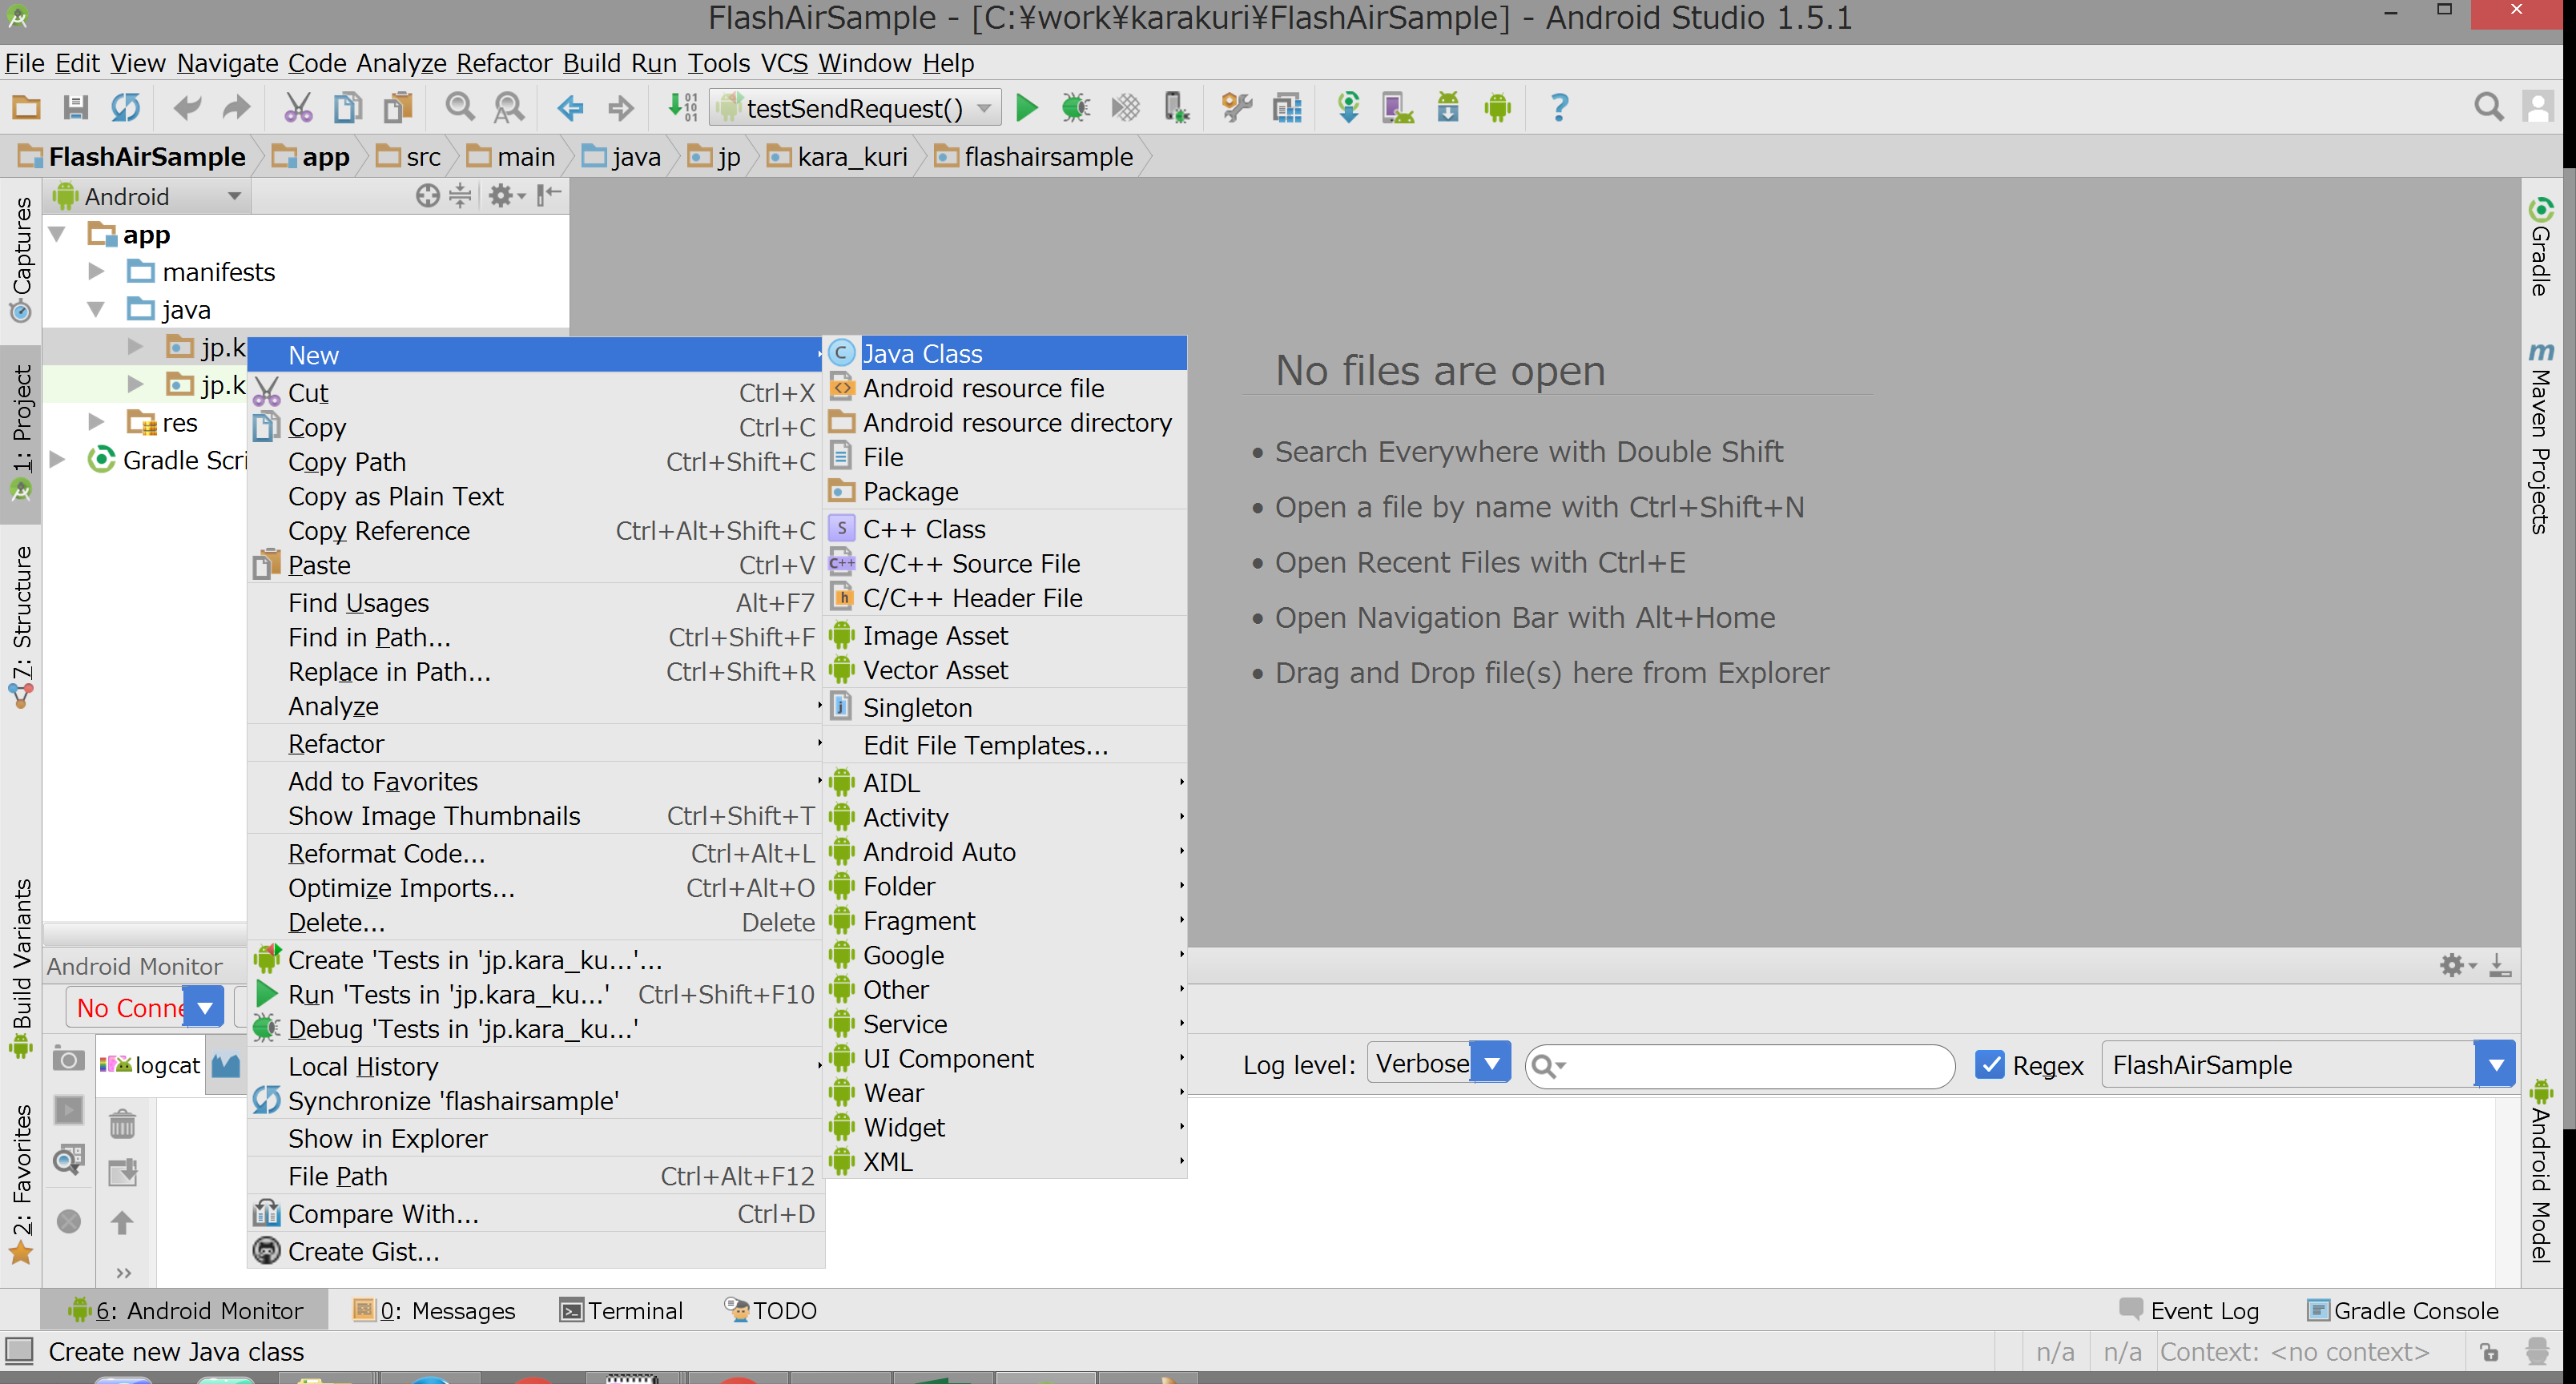
Task: Select Show in Explorer
Action: click(x=536, y=1139)
